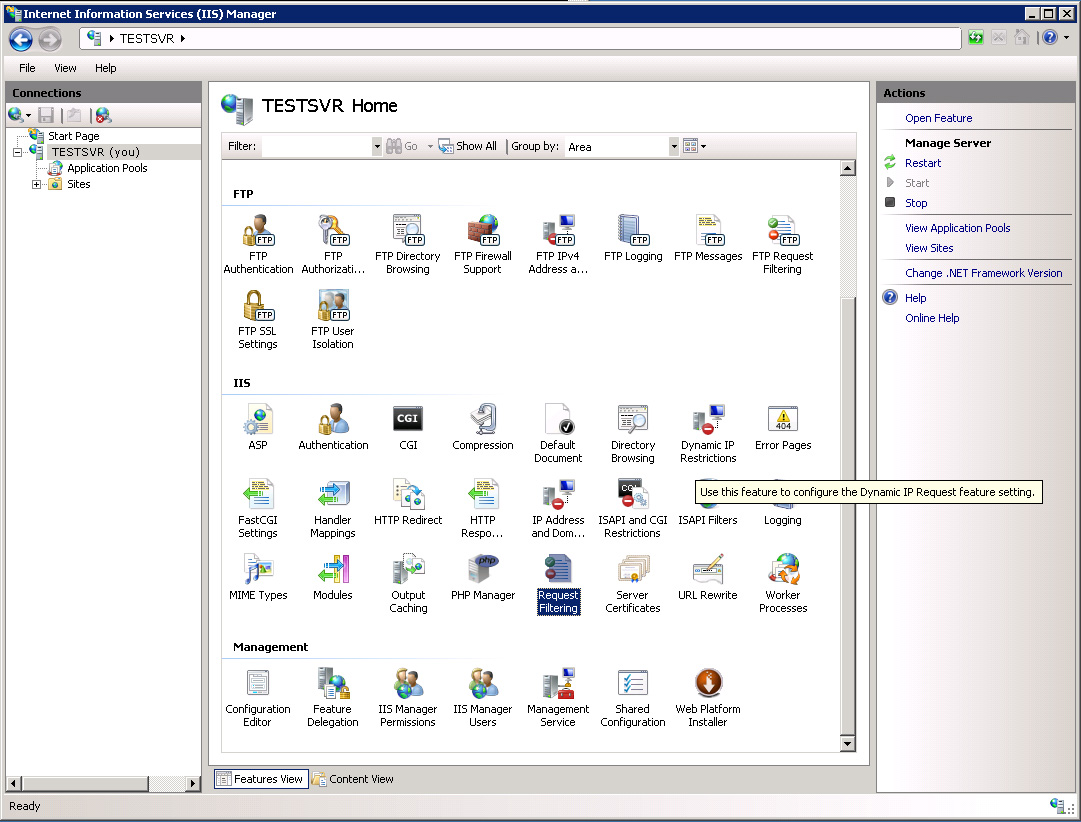Open the Filter dropdown arrow
The width and height of the screenshot is (1081, 822).
coord(376,146)
